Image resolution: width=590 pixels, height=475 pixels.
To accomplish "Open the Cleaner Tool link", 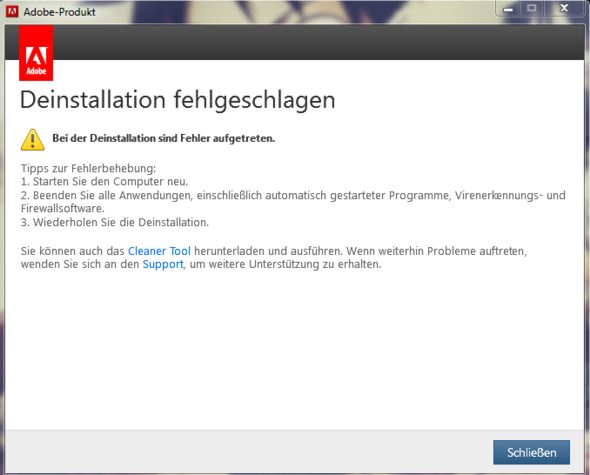I will (159, 251).
